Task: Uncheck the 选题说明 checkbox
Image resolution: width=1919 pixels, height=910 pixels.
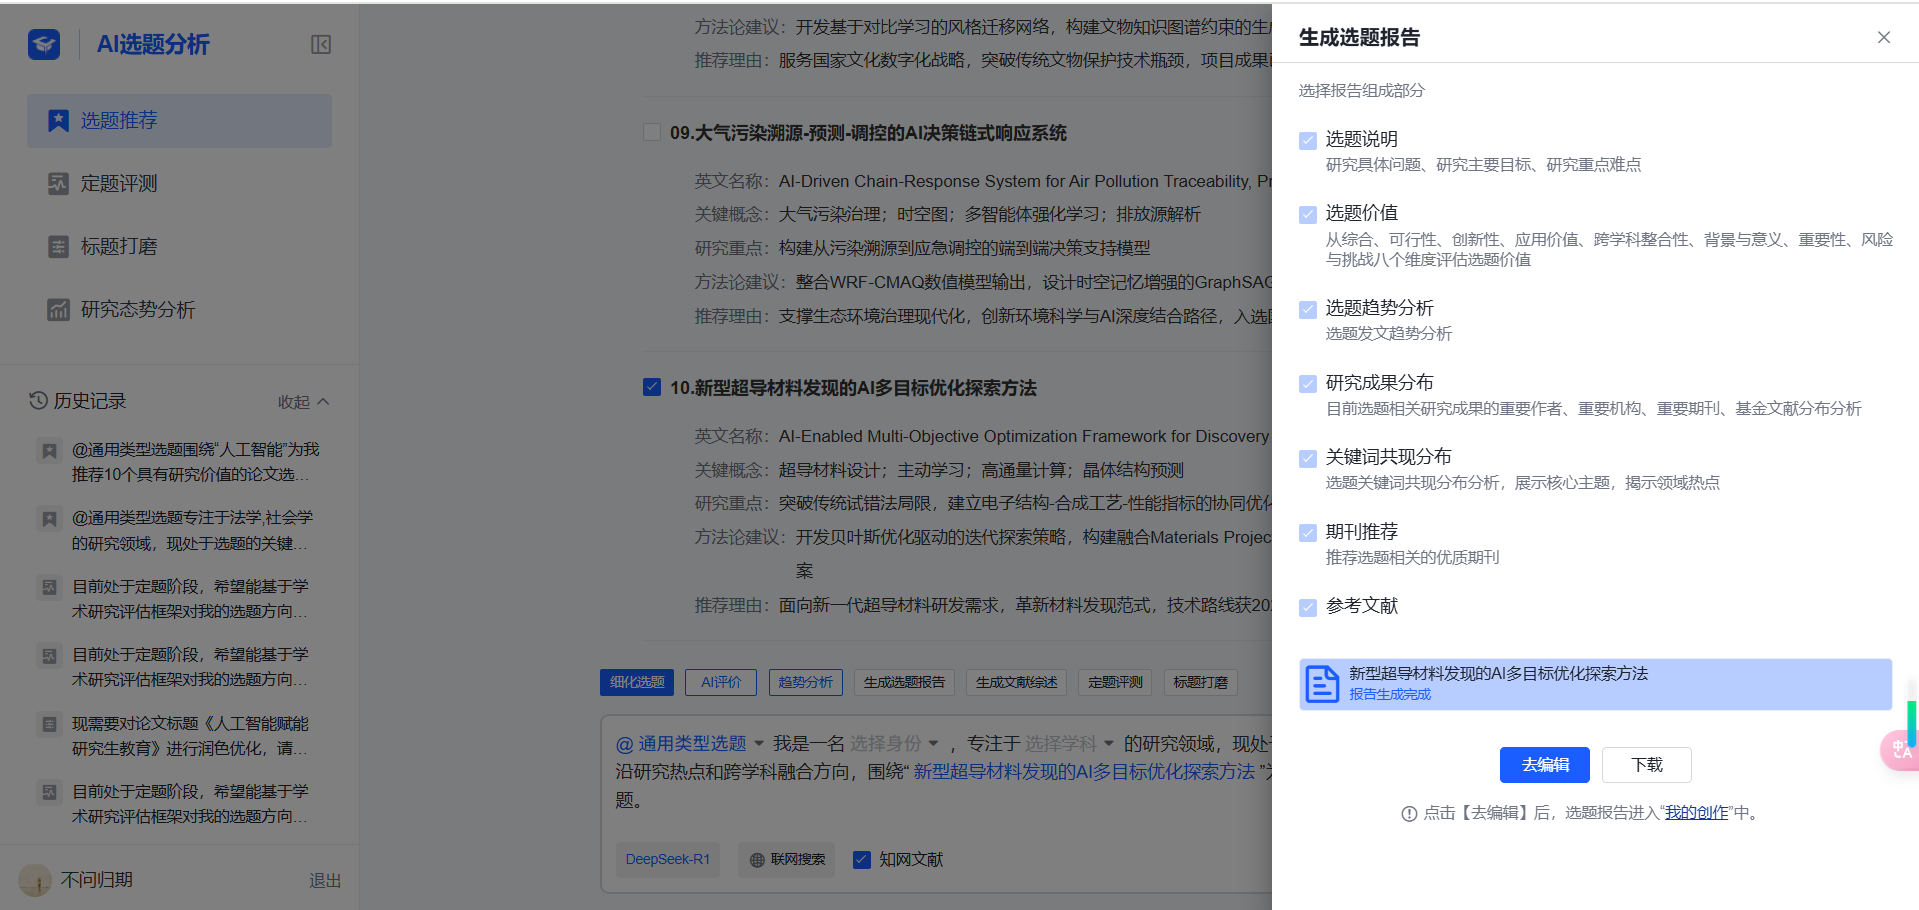Action: click(1308, 140)
